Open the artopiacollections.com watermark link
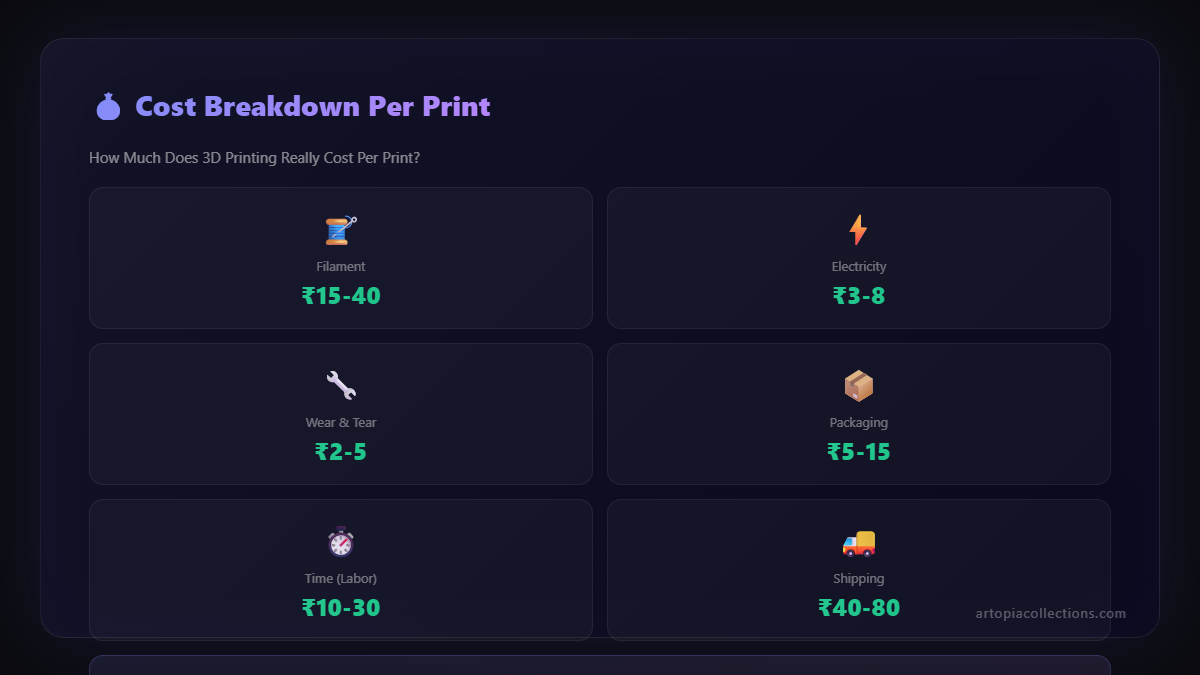Viewport: 1200px width, 675px height. [1050, 614]
